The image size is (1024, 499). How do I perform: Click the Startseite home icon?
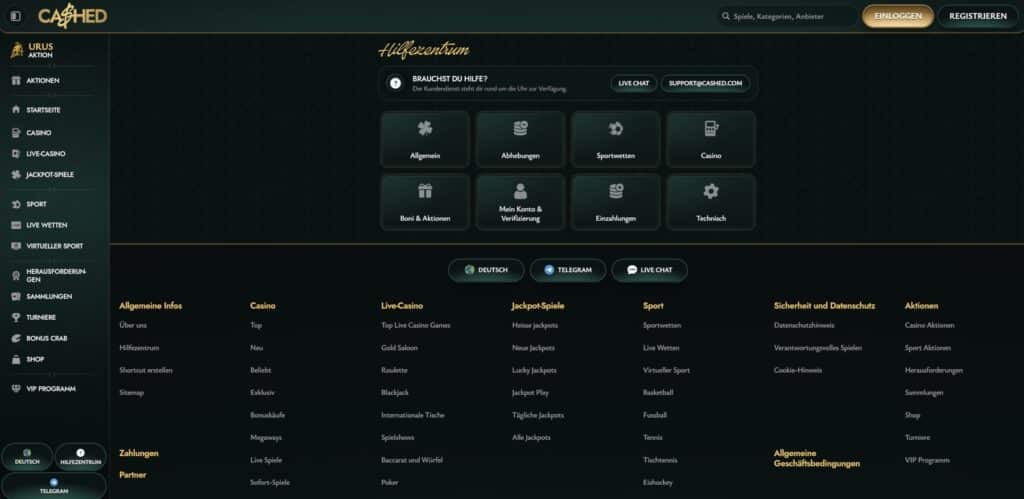point(16,110)
